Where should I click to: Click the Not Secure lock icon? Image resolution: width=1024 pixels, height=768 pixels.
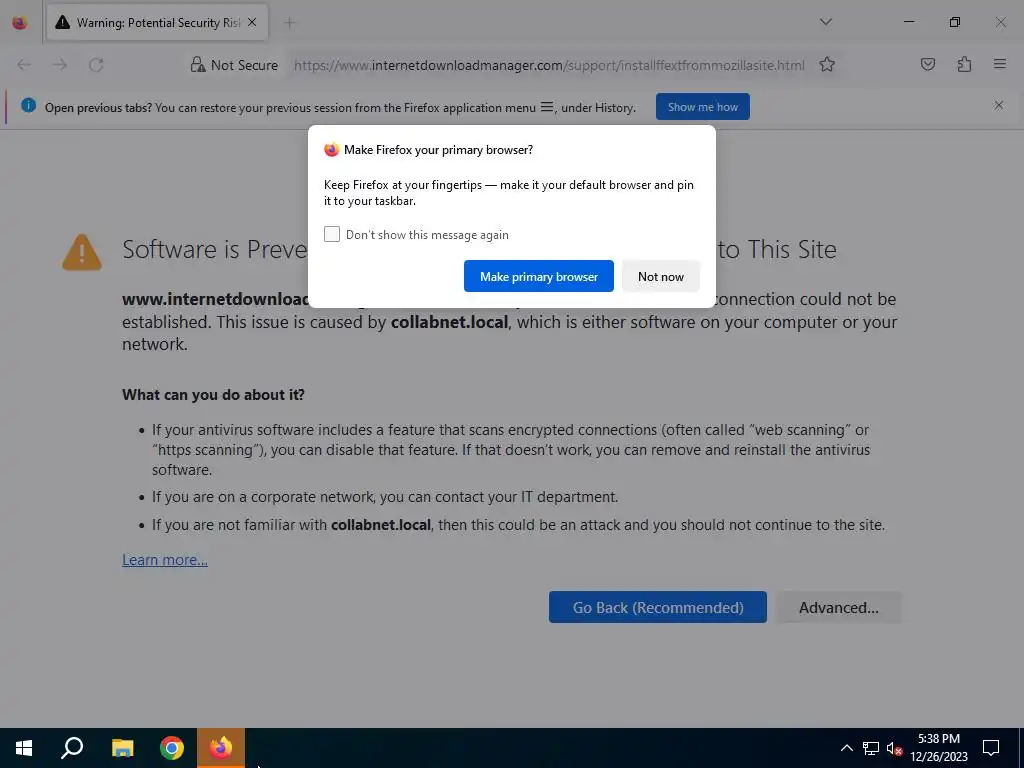click(x=197, y=64)
